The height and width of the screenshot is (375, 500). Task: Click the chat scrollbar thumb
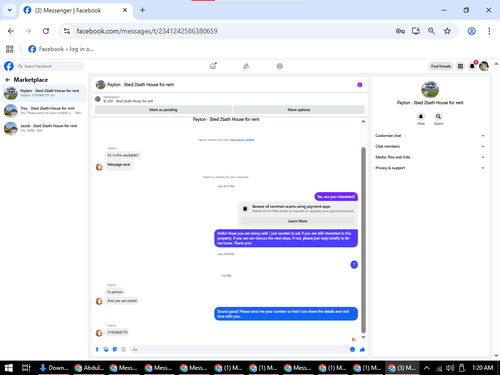(363, 240)
